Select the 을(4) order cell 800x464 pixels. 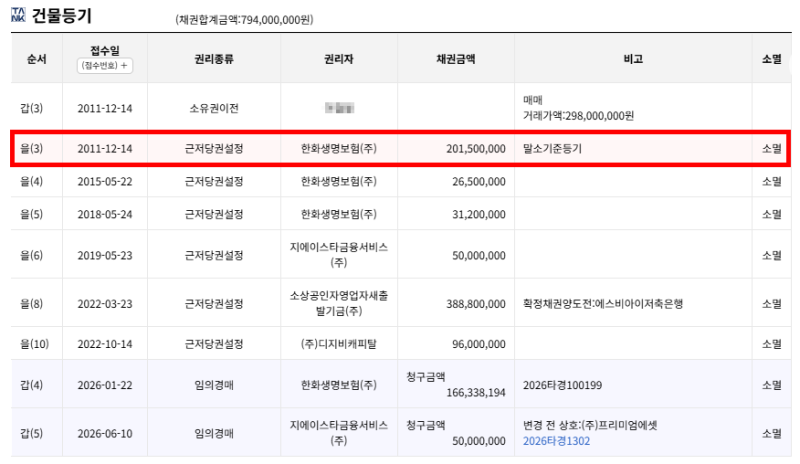[31, 182]
